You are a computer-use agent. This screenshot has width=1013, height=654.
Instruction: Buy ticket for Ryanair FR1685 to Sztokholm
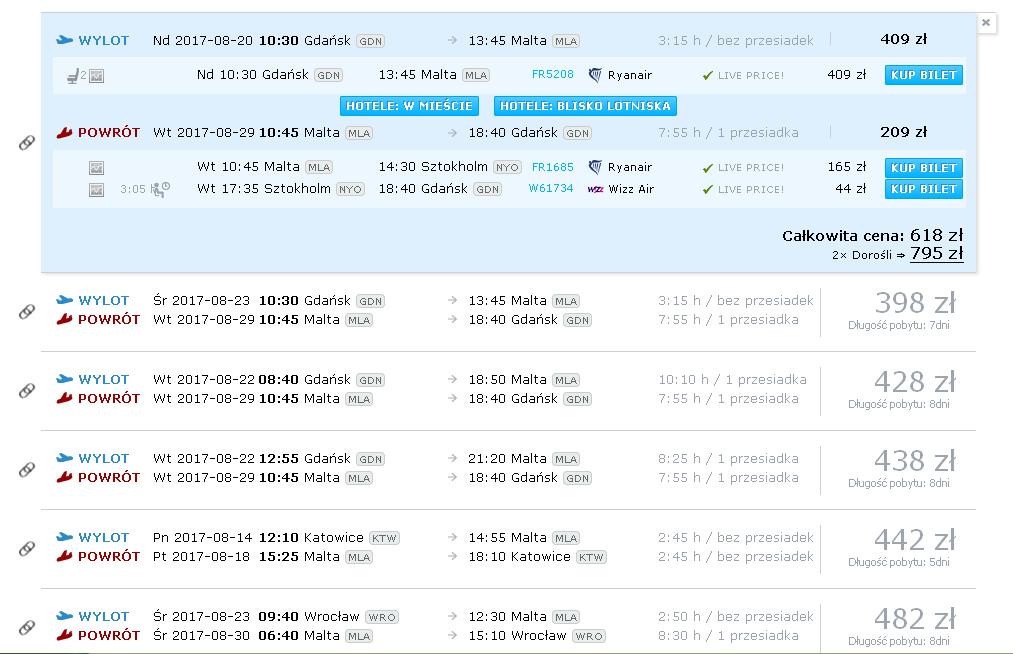click(923, 167)
